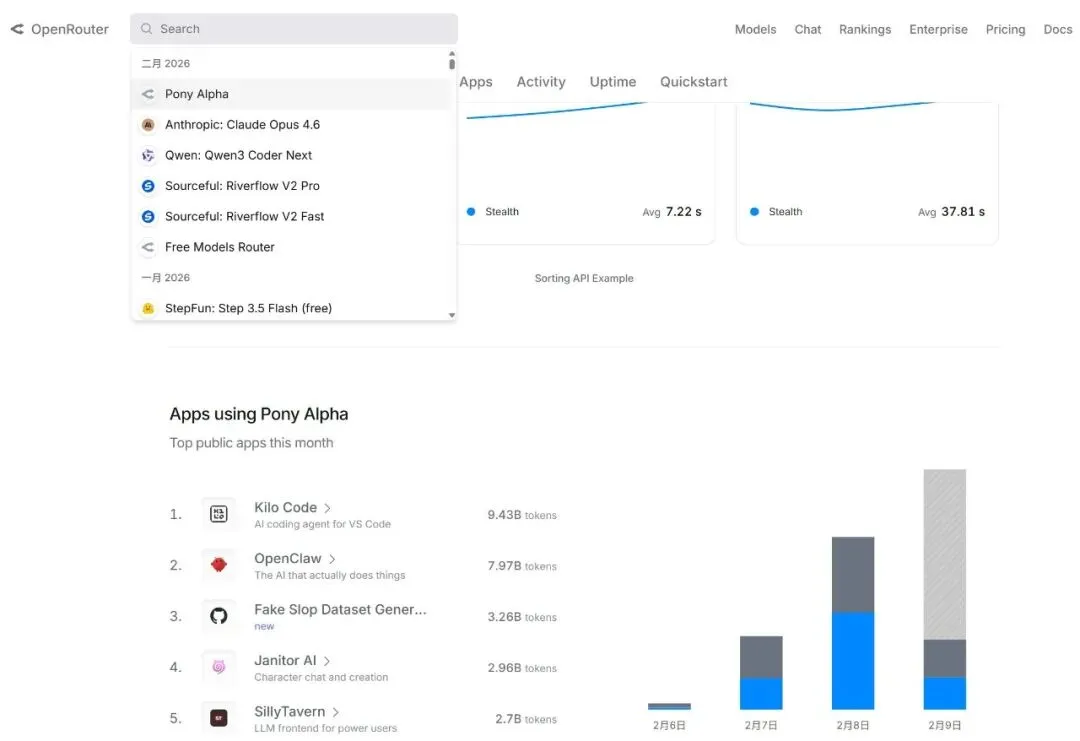Open the Janitor AI app icon

click(x=218, y=667)
